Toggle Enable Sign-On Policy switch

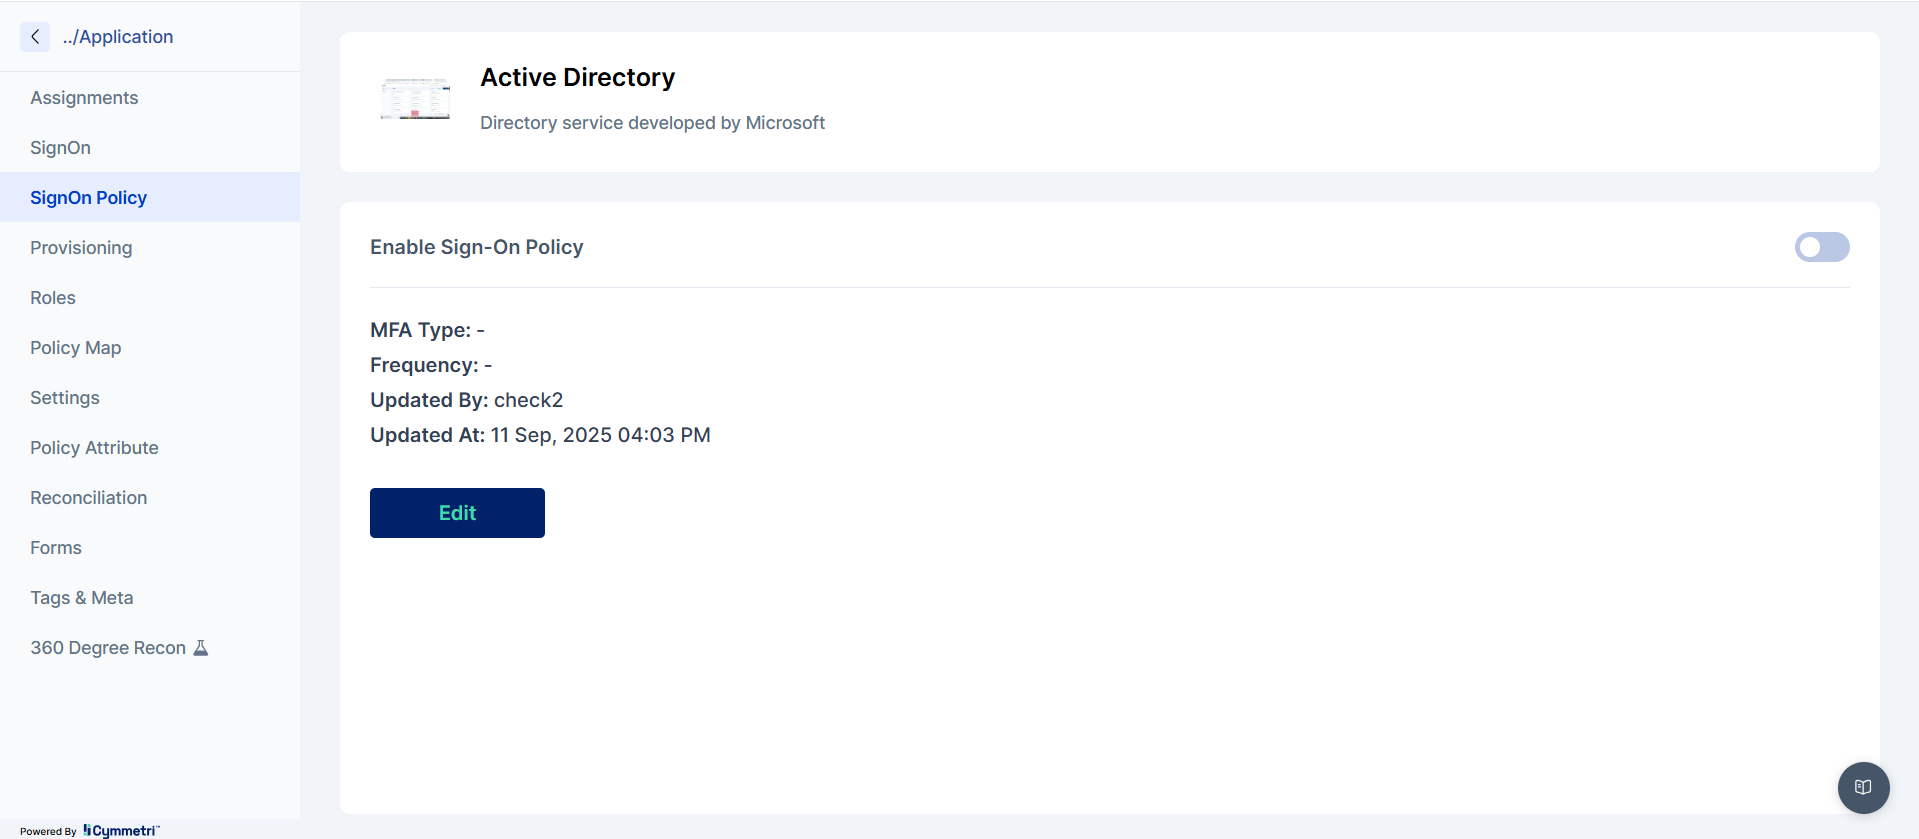(x=1822, y=247)
